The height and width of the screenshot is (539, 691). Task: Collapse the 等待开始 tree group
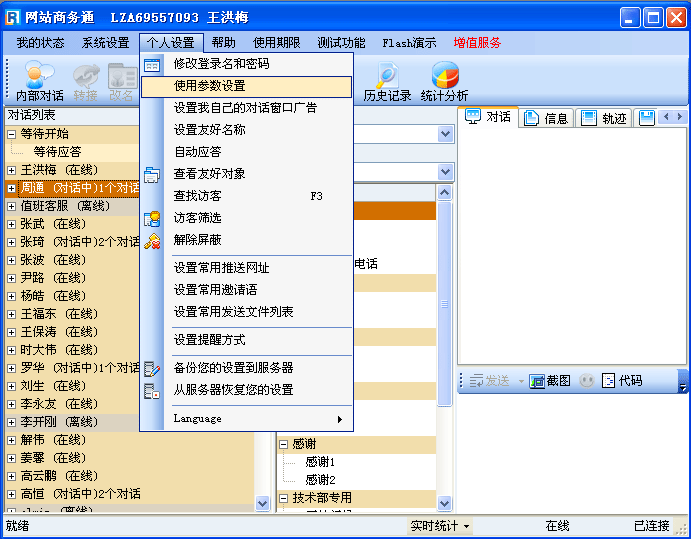(12, 134)
